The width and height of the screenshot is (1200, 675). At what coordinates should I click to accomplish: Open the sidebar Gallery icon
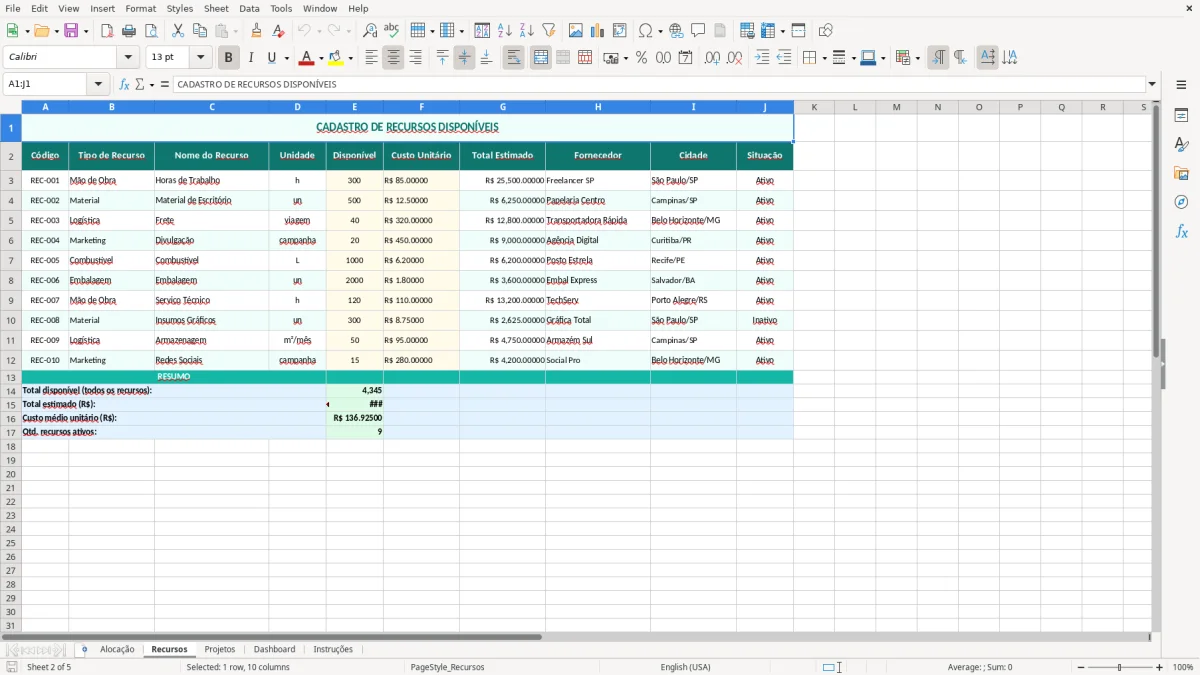point(1181,173)
